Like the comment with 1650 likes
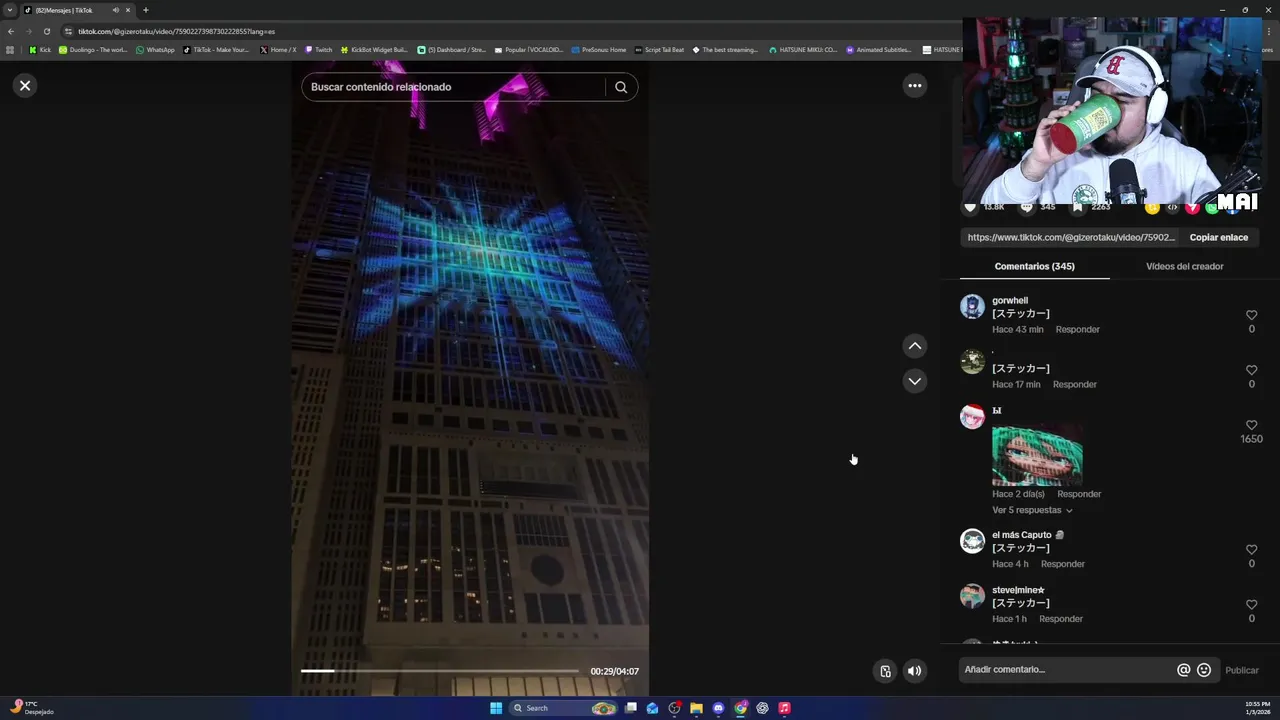Image resolution: width=1280 pixels, height=720 pixels. pos(1251,425)
